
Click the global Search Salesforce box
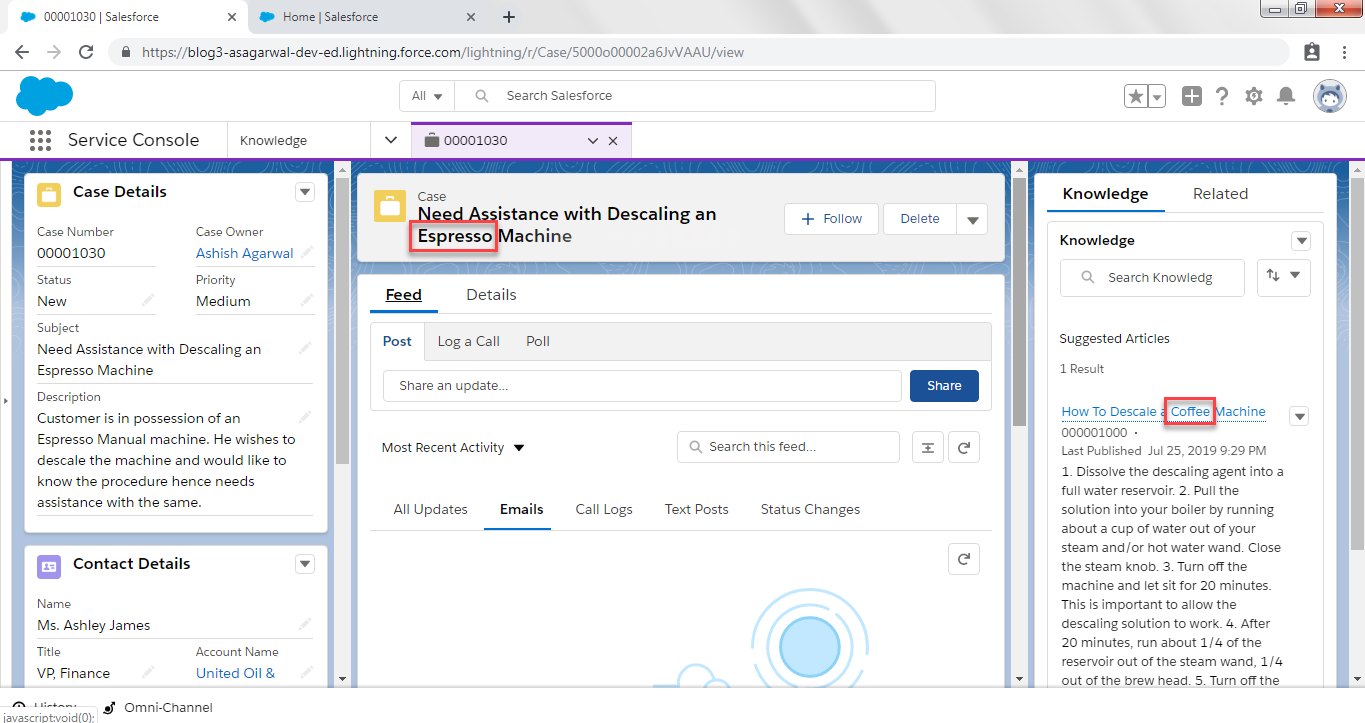(x=695, y=96)
